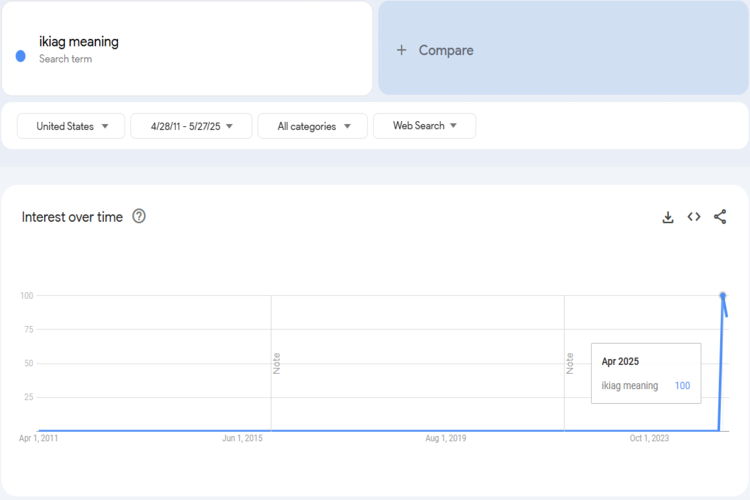Click the 100 y-axis label
Viewport: 750px width, 500px height.
(x=27, y=296)
